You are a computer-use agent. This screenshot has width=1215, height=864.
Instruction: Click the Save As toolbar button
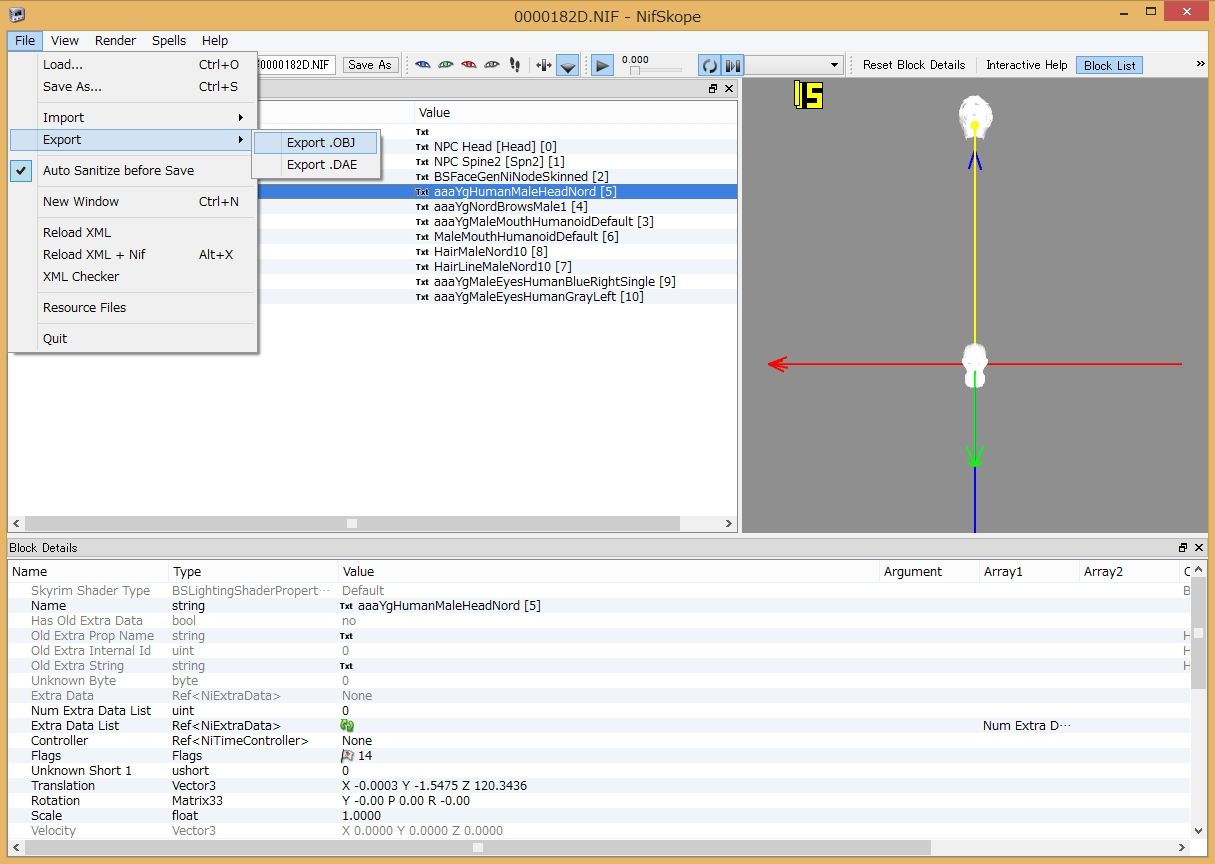click(369, 65)
